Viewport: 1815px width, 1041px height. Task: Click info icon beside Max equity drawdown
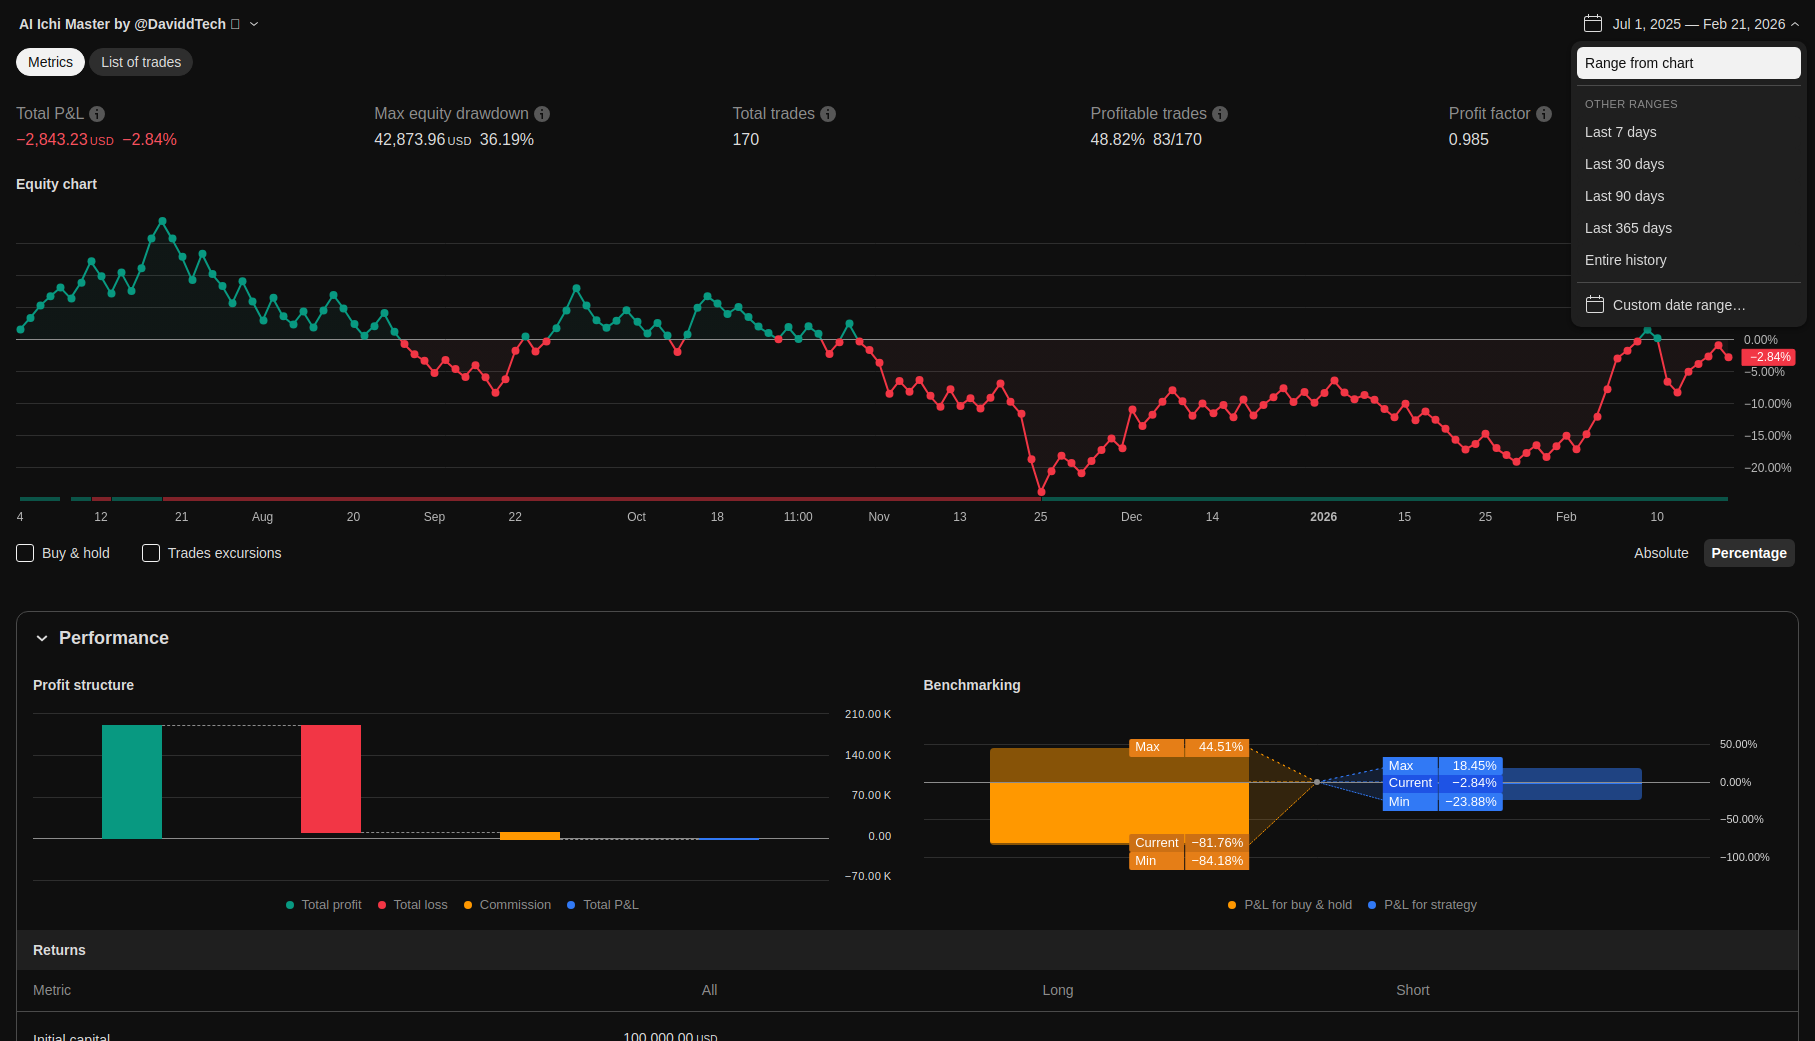(x=542, y=114)
